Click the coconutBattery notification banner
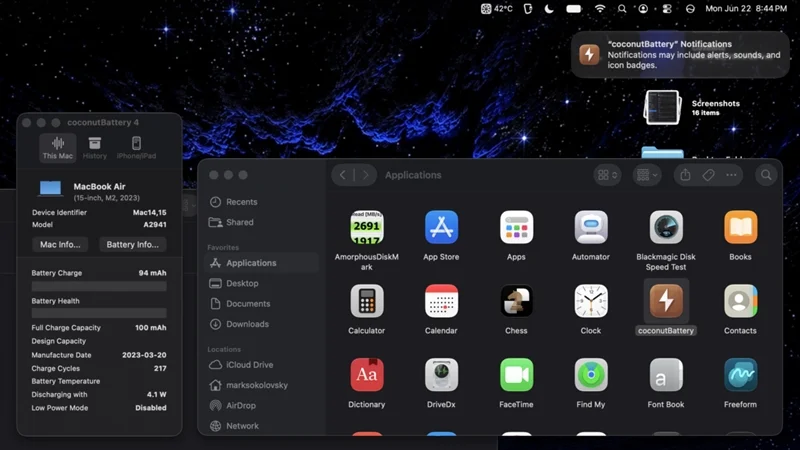 (680, 55)
